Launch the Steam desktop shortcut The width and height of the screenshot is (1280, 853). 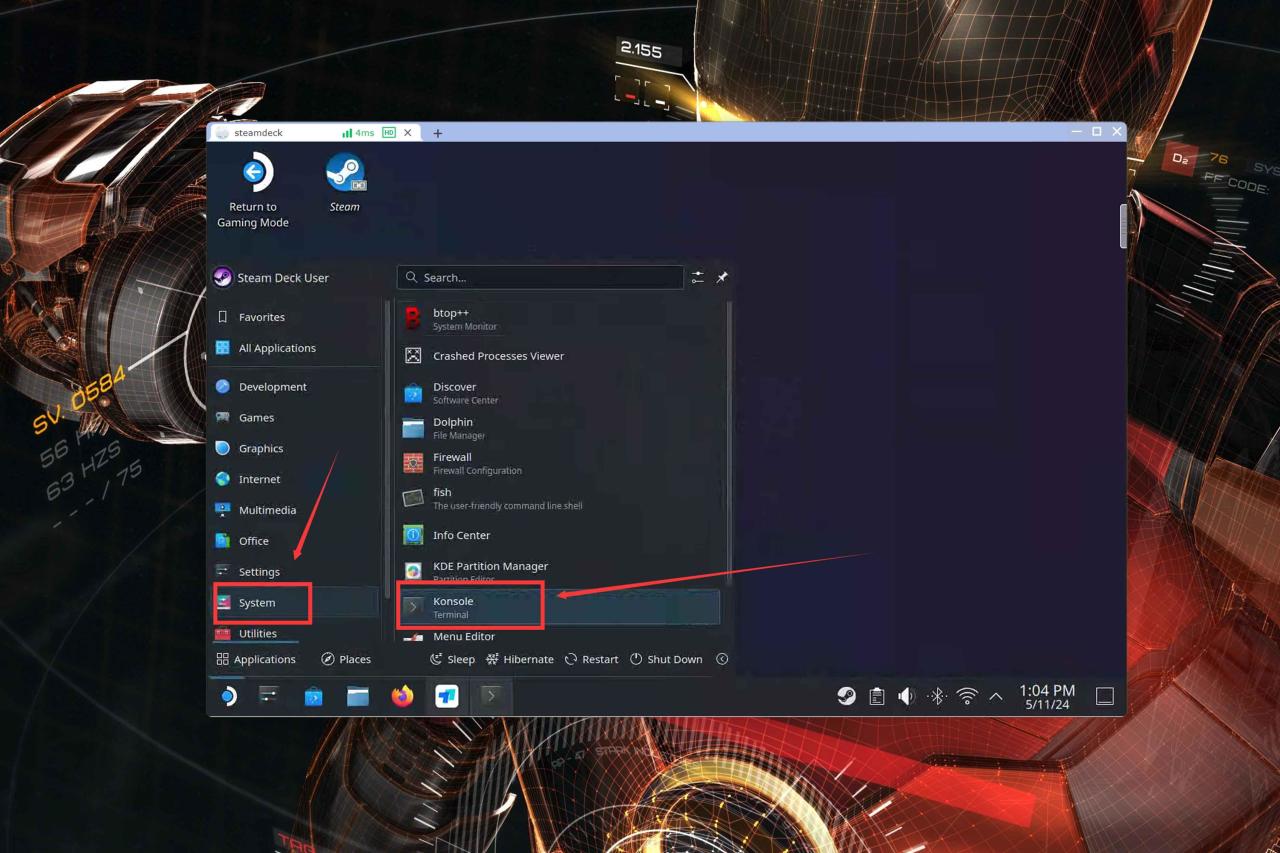pos(345,182)
